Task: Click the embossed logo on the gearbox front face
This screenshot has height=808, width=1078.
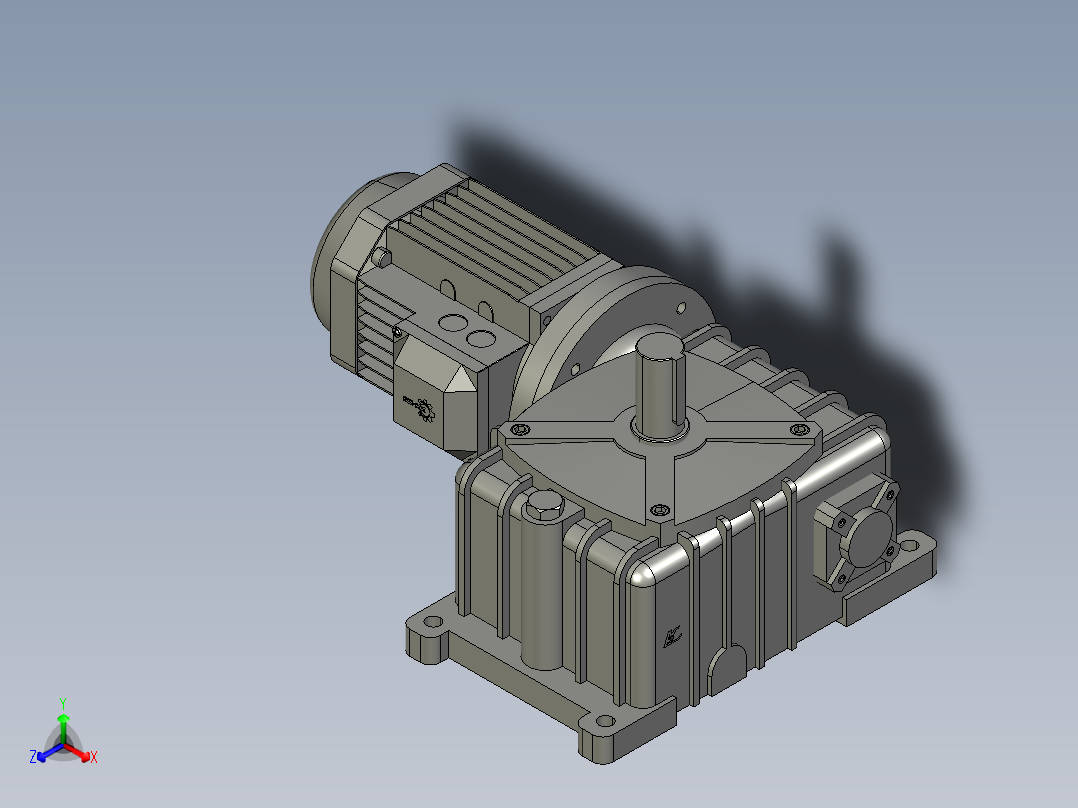Action: (x=672, y=637)
